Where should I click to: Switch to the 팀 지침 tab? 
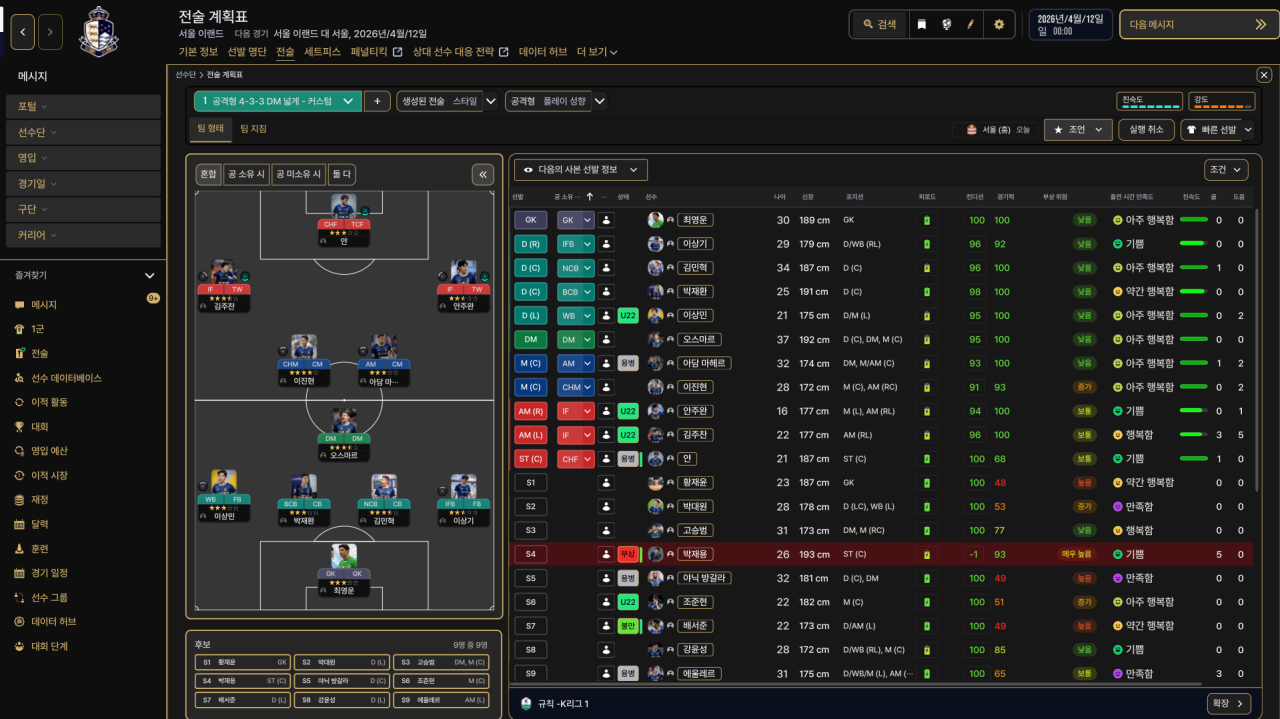click(x=253, y=129)
